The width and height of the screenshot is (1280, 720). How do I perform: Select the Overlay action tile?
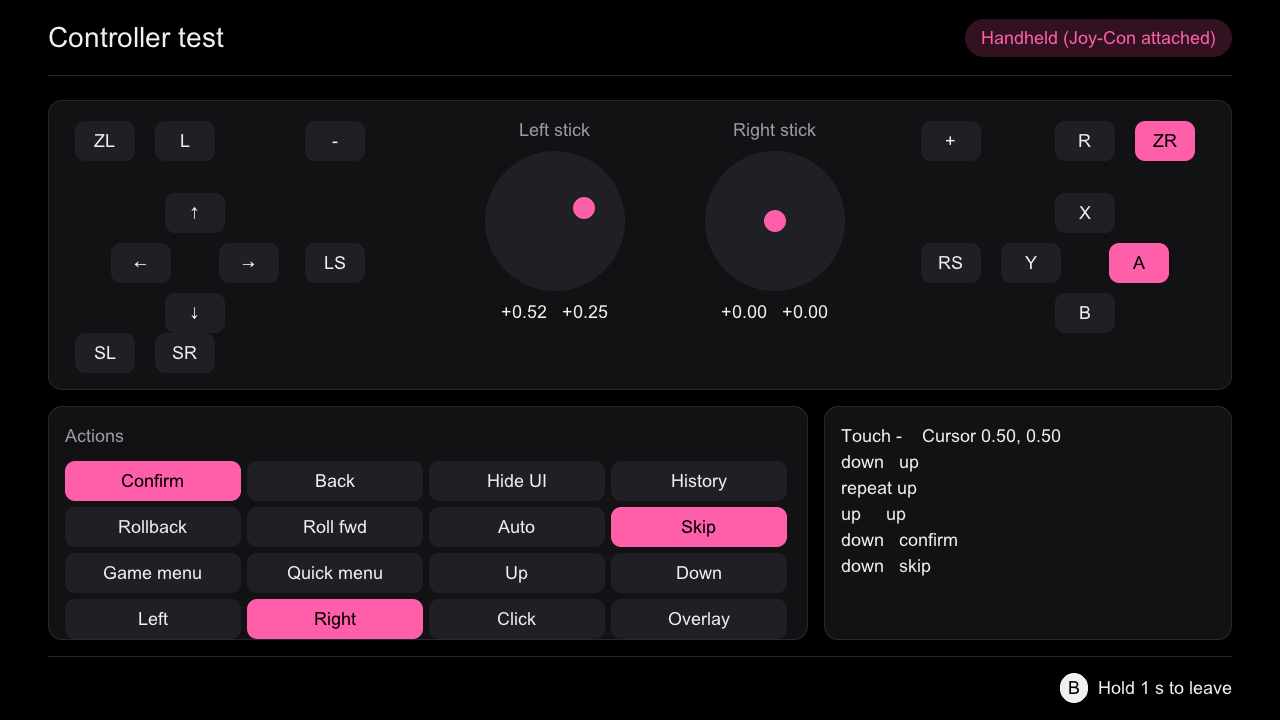[699, 619]
